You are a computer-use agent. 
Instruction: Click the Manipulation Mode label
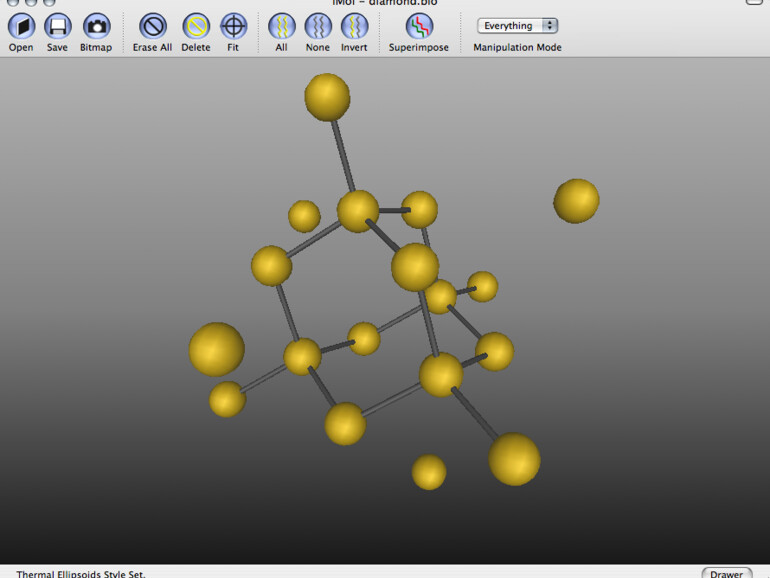click(x=517, y=47)
